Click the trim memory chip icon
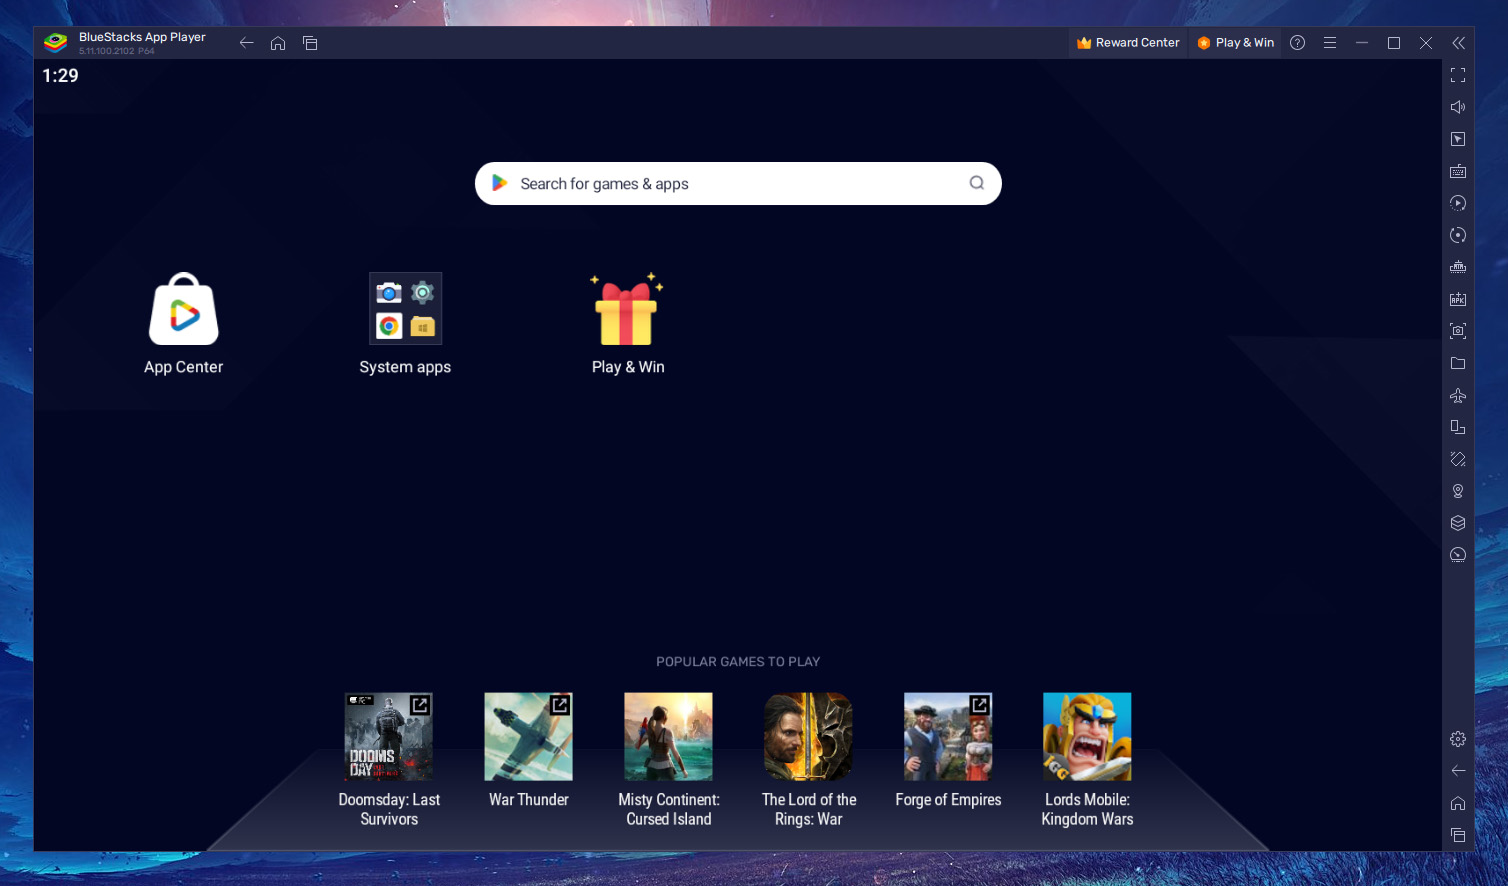This screenshot has width=1508, height=886. (x=1458, y=267)
